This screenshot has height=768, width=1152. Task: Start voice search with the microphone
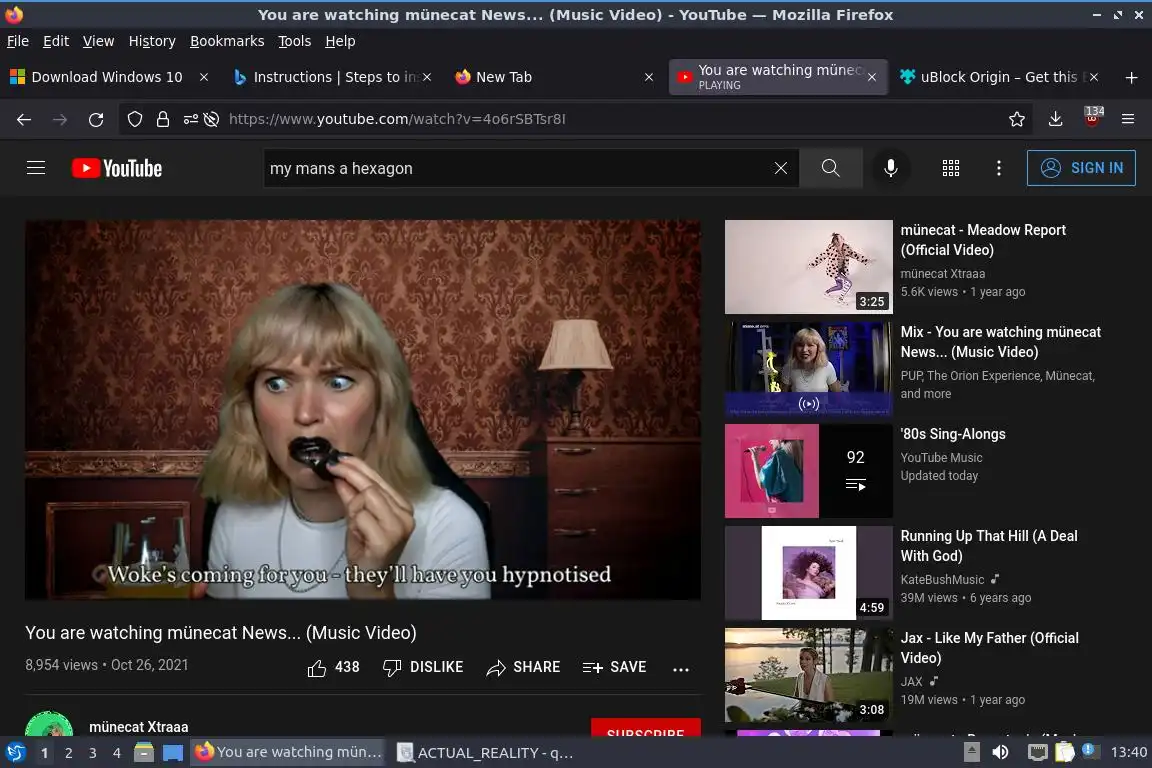[890, 168]
